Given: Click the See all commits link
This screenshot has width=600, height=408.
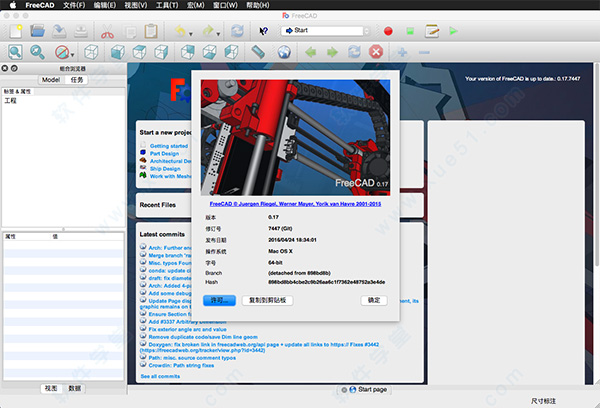Looking at the screenshot, I should pos(160,376).
